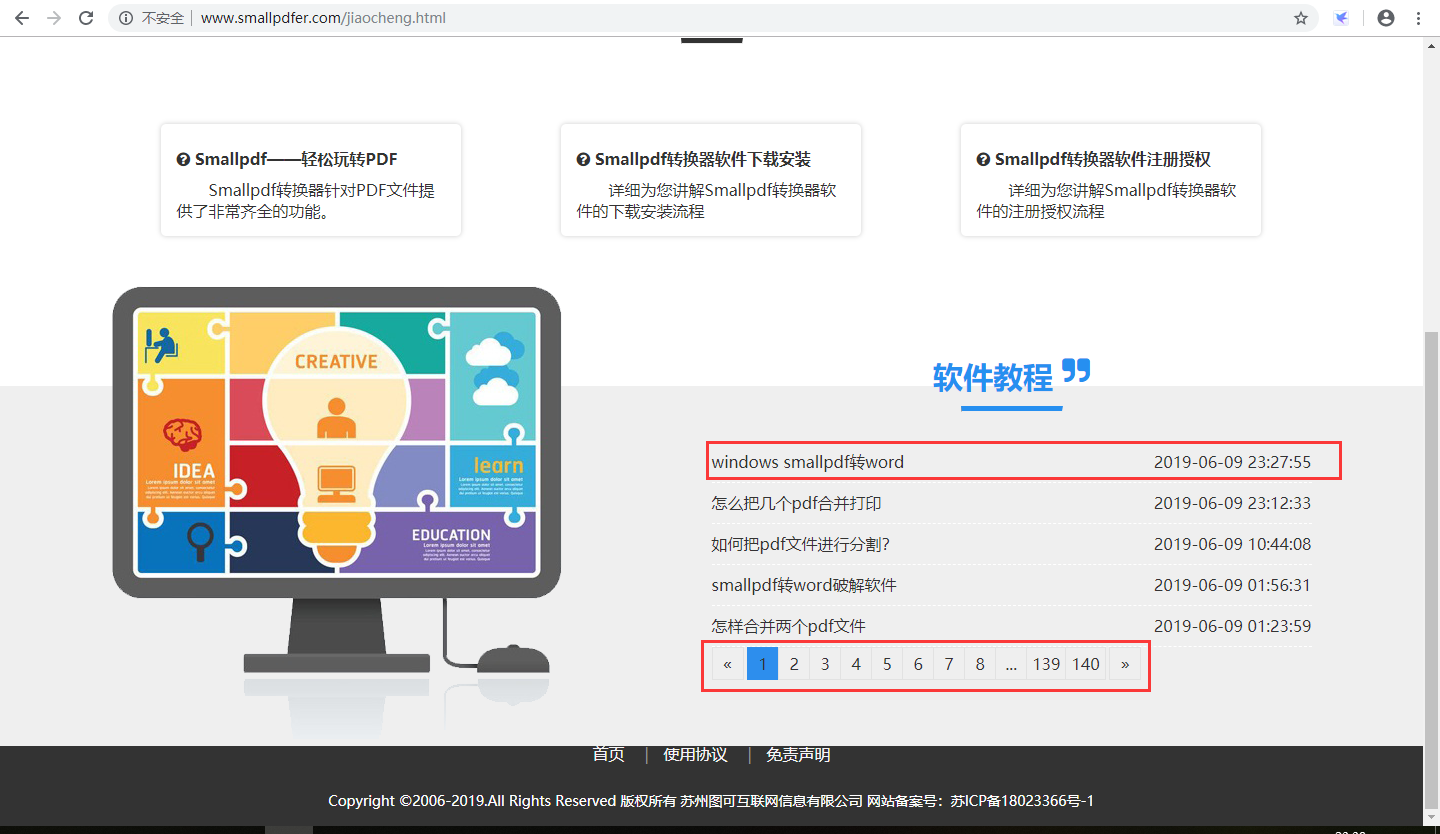Viewport: 1440px width, 834px height.
Task: Click the site security info icon
Action: [x=126, y=18]
